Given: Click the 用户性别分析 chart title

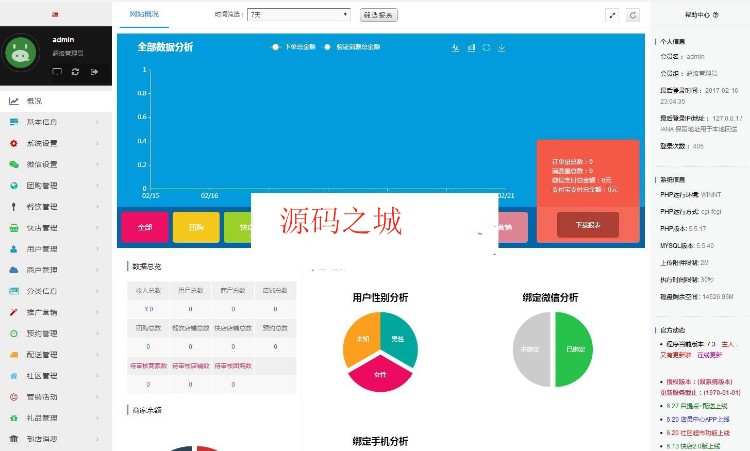Looking at the screenshot, I should (x=380, y=297).
